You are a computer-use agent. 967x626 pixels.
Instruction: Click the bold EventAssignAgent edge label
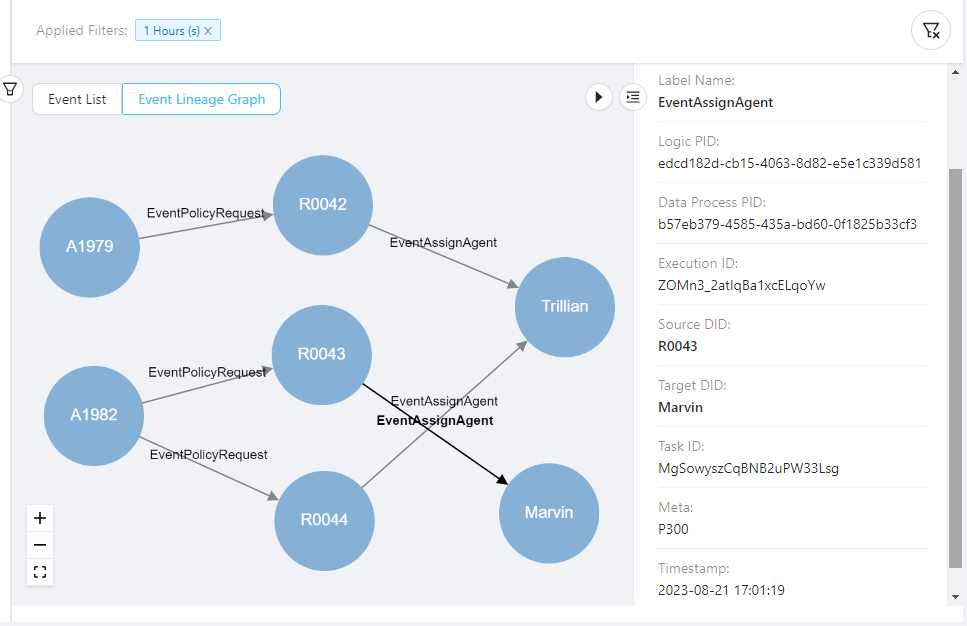pos(434,421)
